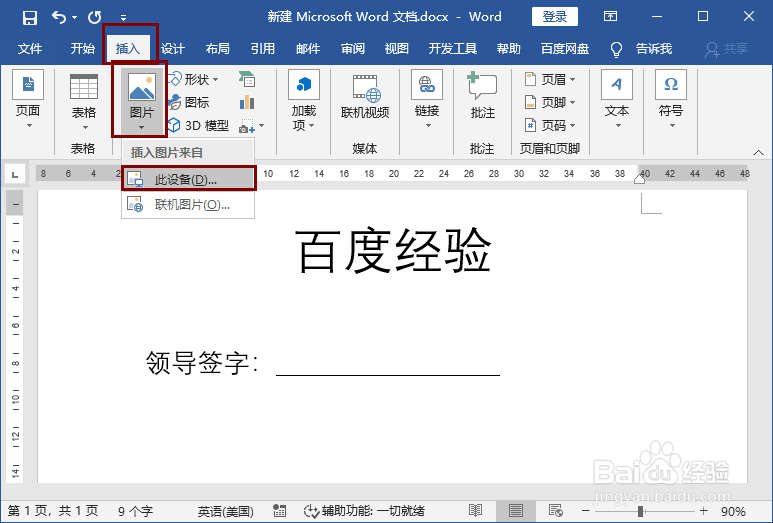Open the 百度网盘 tab
773x523 pixels.
pyautogui.click(x=564, y=49)
